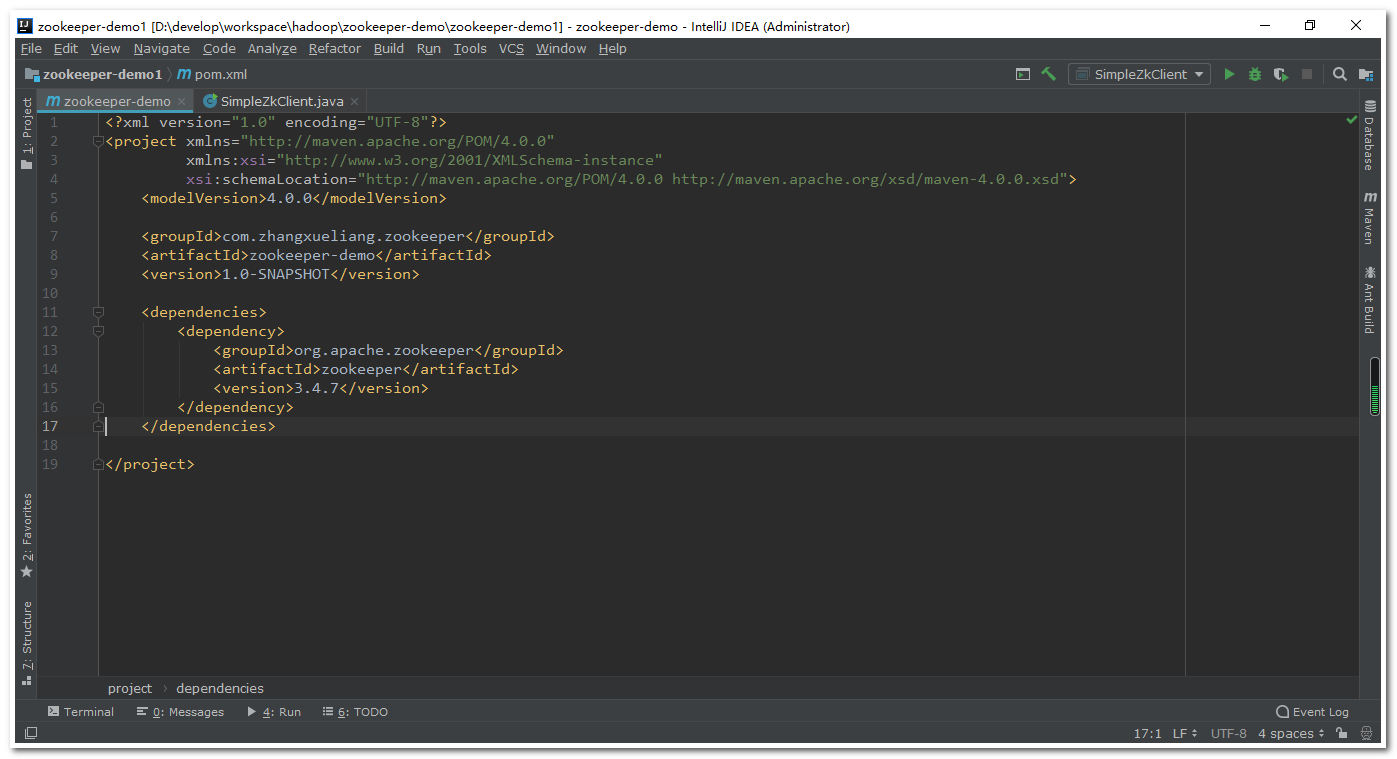1397x759 pixels.
Task: Click the dependencies breadcrumb at editor bottom
Action: [220, 688]
